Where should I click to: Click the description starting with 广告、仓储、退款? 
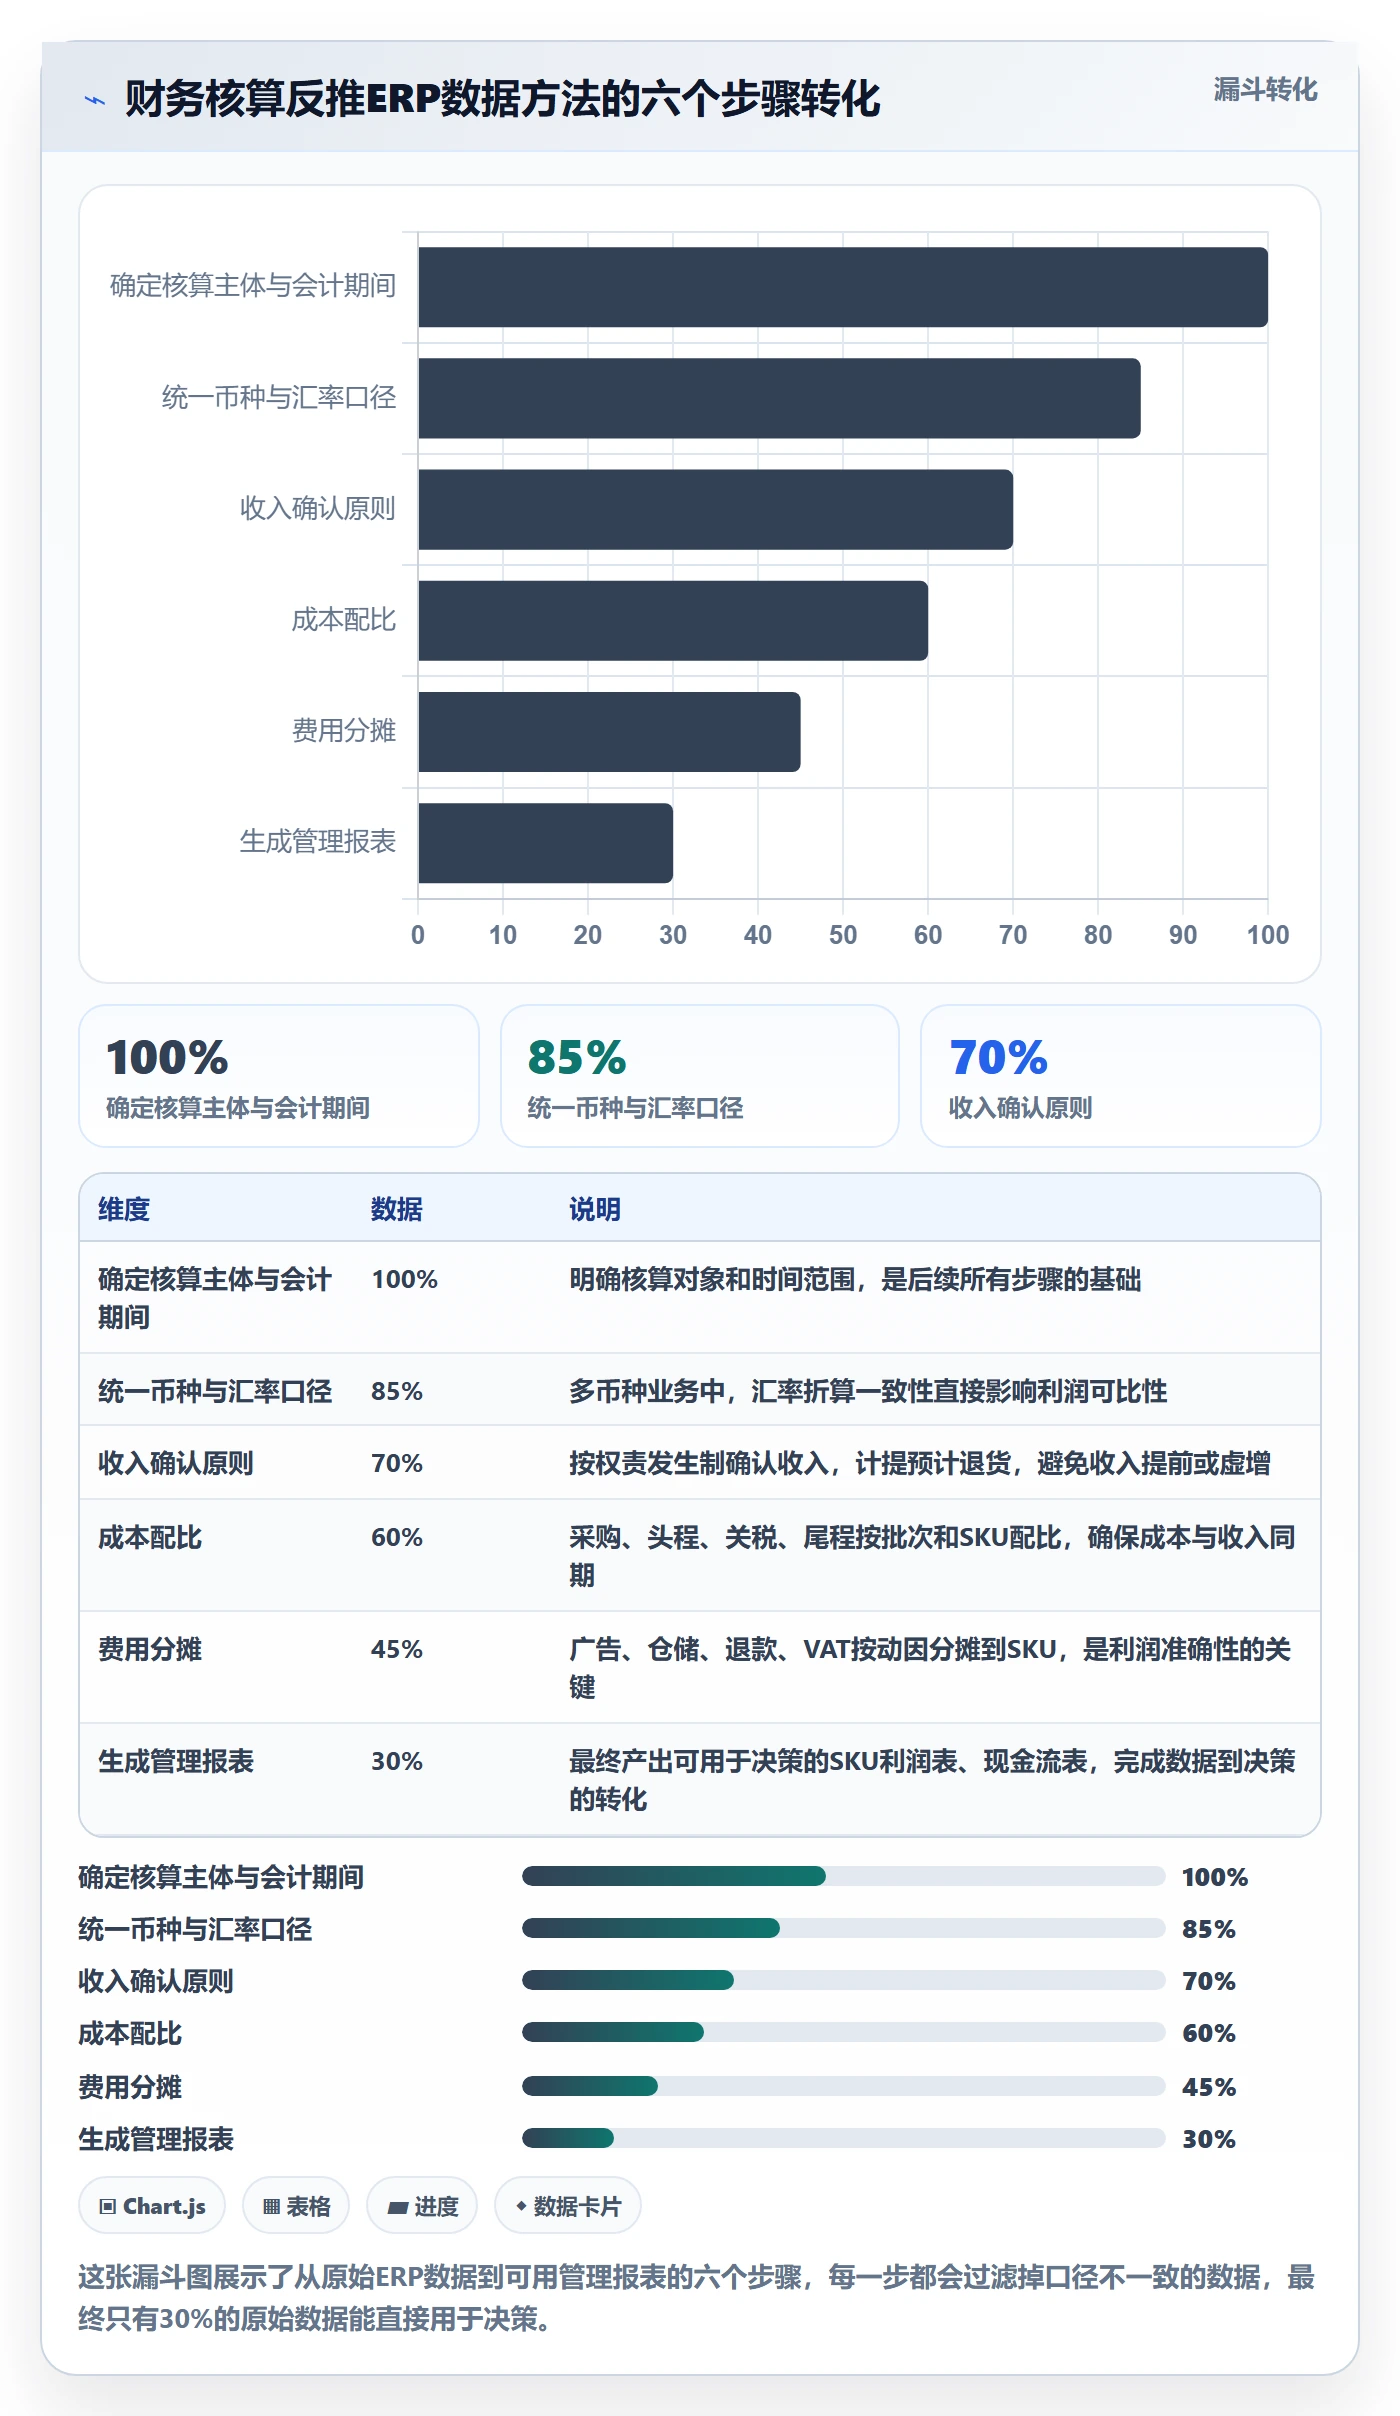click(930, 1668)
